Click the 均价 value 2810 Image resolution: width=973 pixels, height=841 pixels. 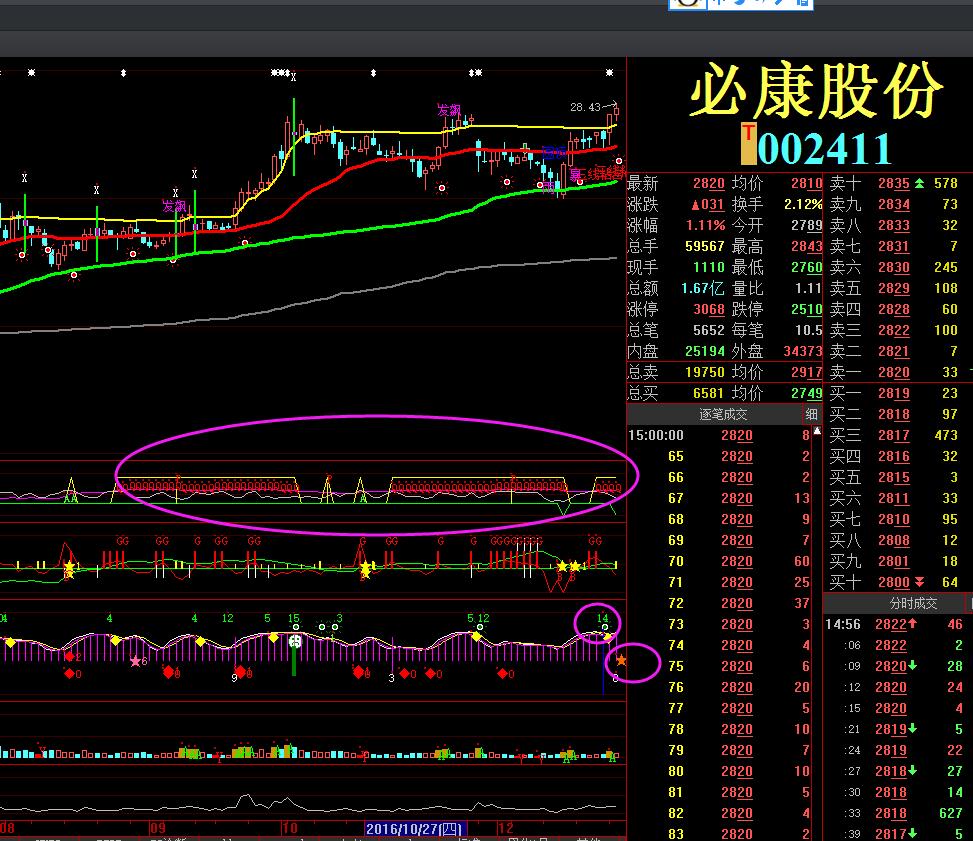click(807, 184)
